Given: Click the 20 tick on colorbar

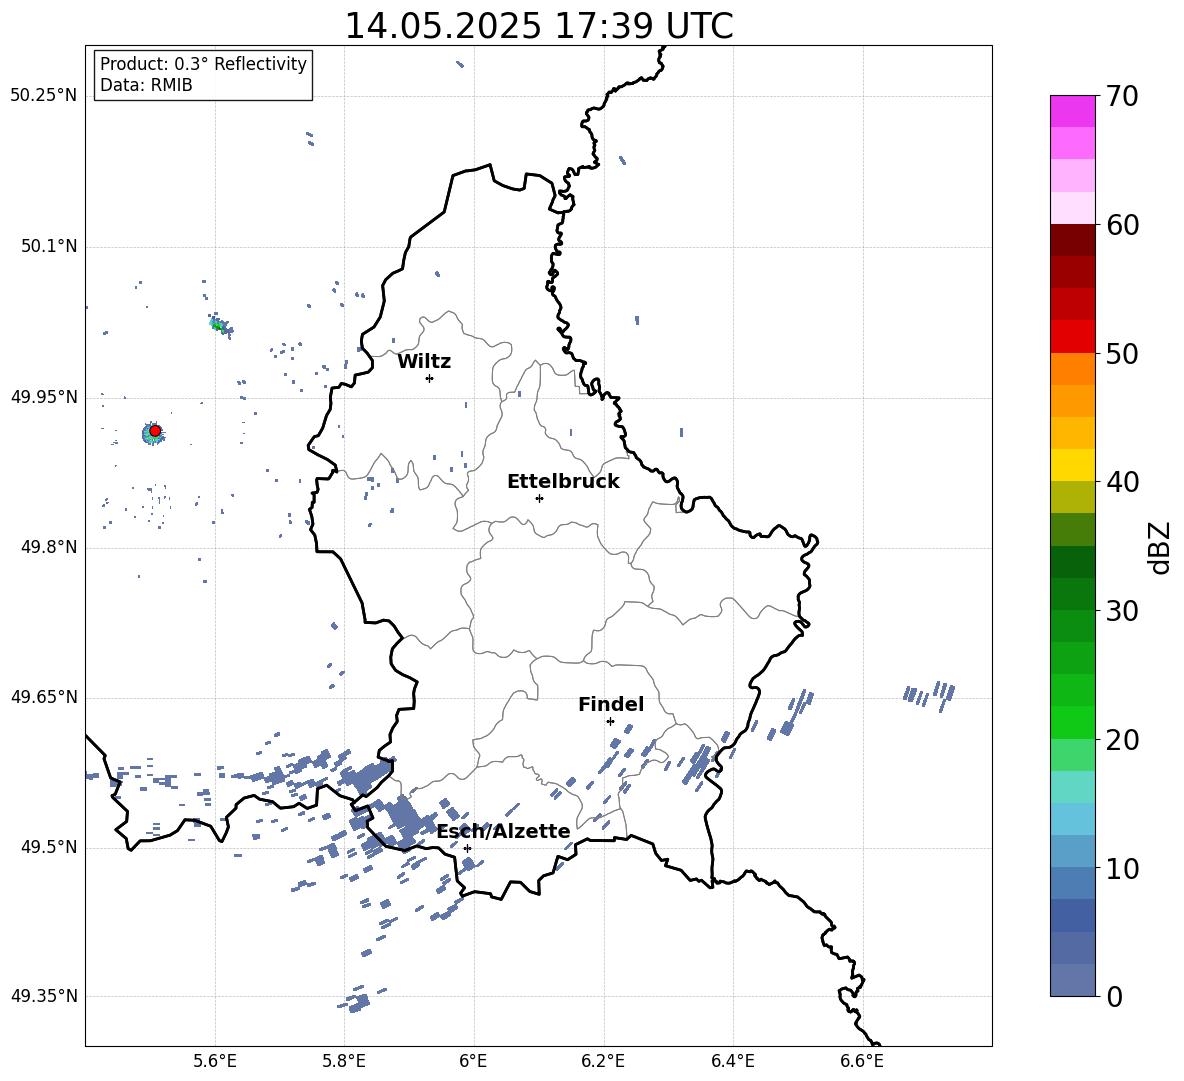Looking at the screenshot, I should click(x=1121, y=740).
